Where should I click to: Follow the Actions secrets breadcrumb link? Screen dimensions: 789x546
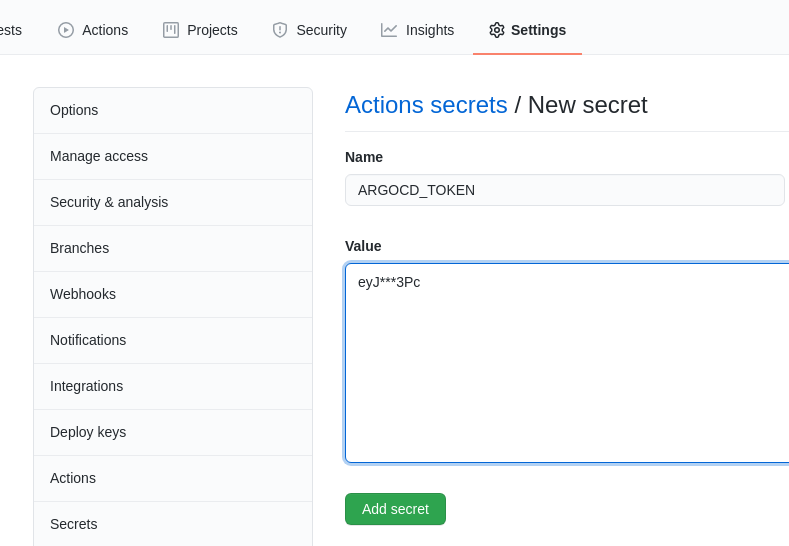click(x=426, y=105)
